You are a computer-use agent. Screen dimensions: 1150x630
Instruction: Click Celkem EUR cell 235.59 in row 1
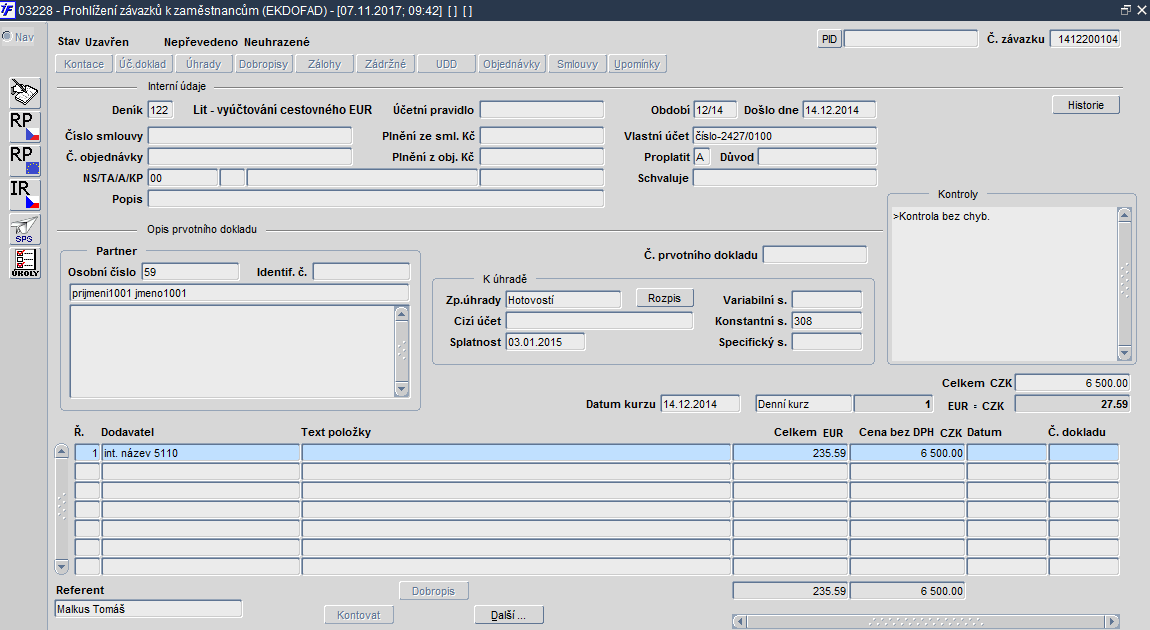(790, 453)
